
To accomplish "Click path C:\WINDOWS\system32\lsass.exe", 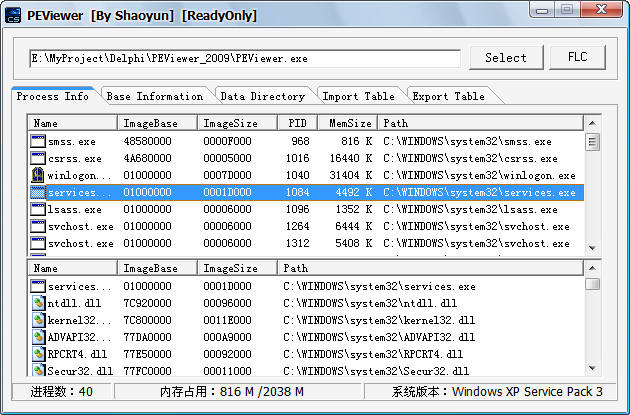I will pos(470,209).
